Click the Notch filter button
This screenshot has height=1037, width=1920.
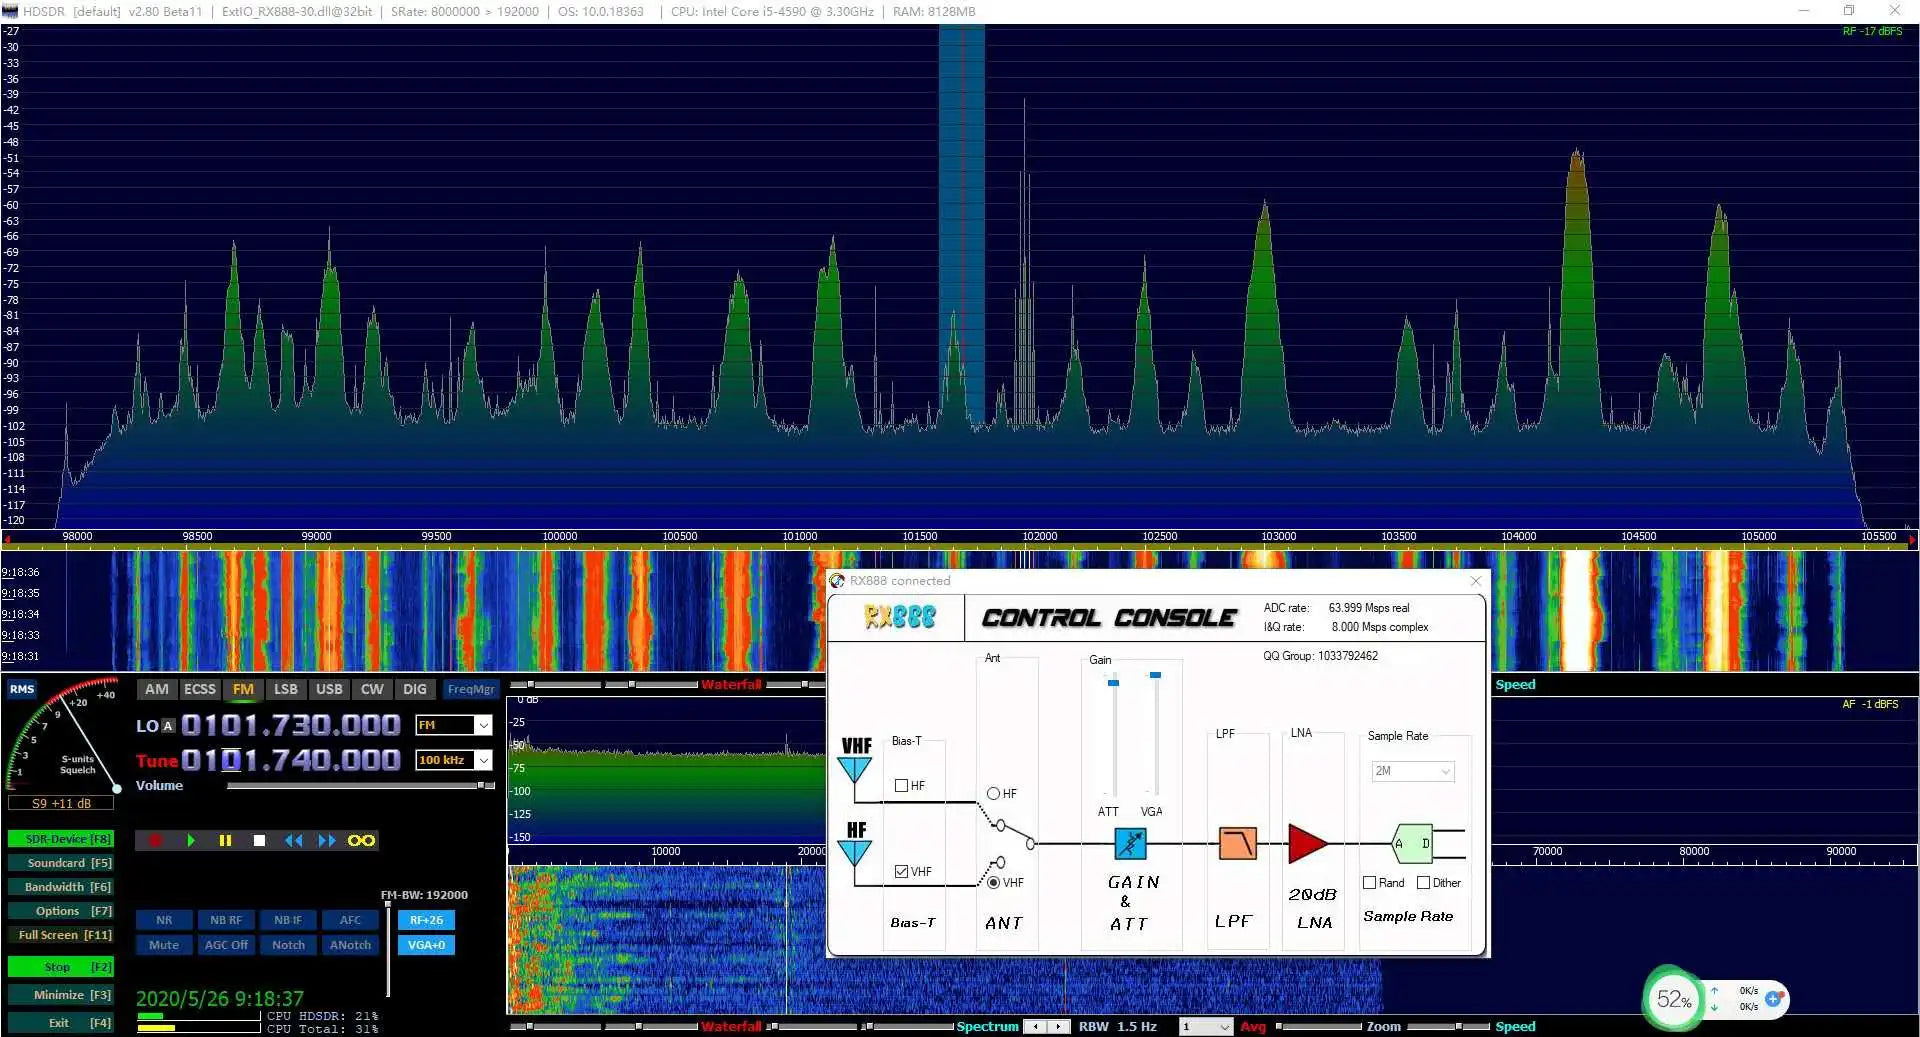tap(288, 945)
